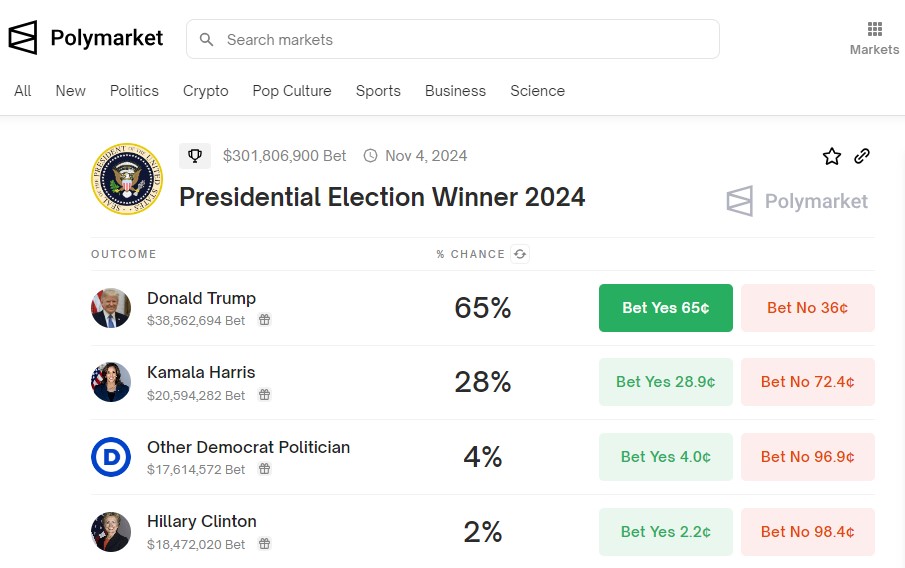
Task: Bet No 98.4¢ on Hillary Clinton
Action: (x=807, y=532)
